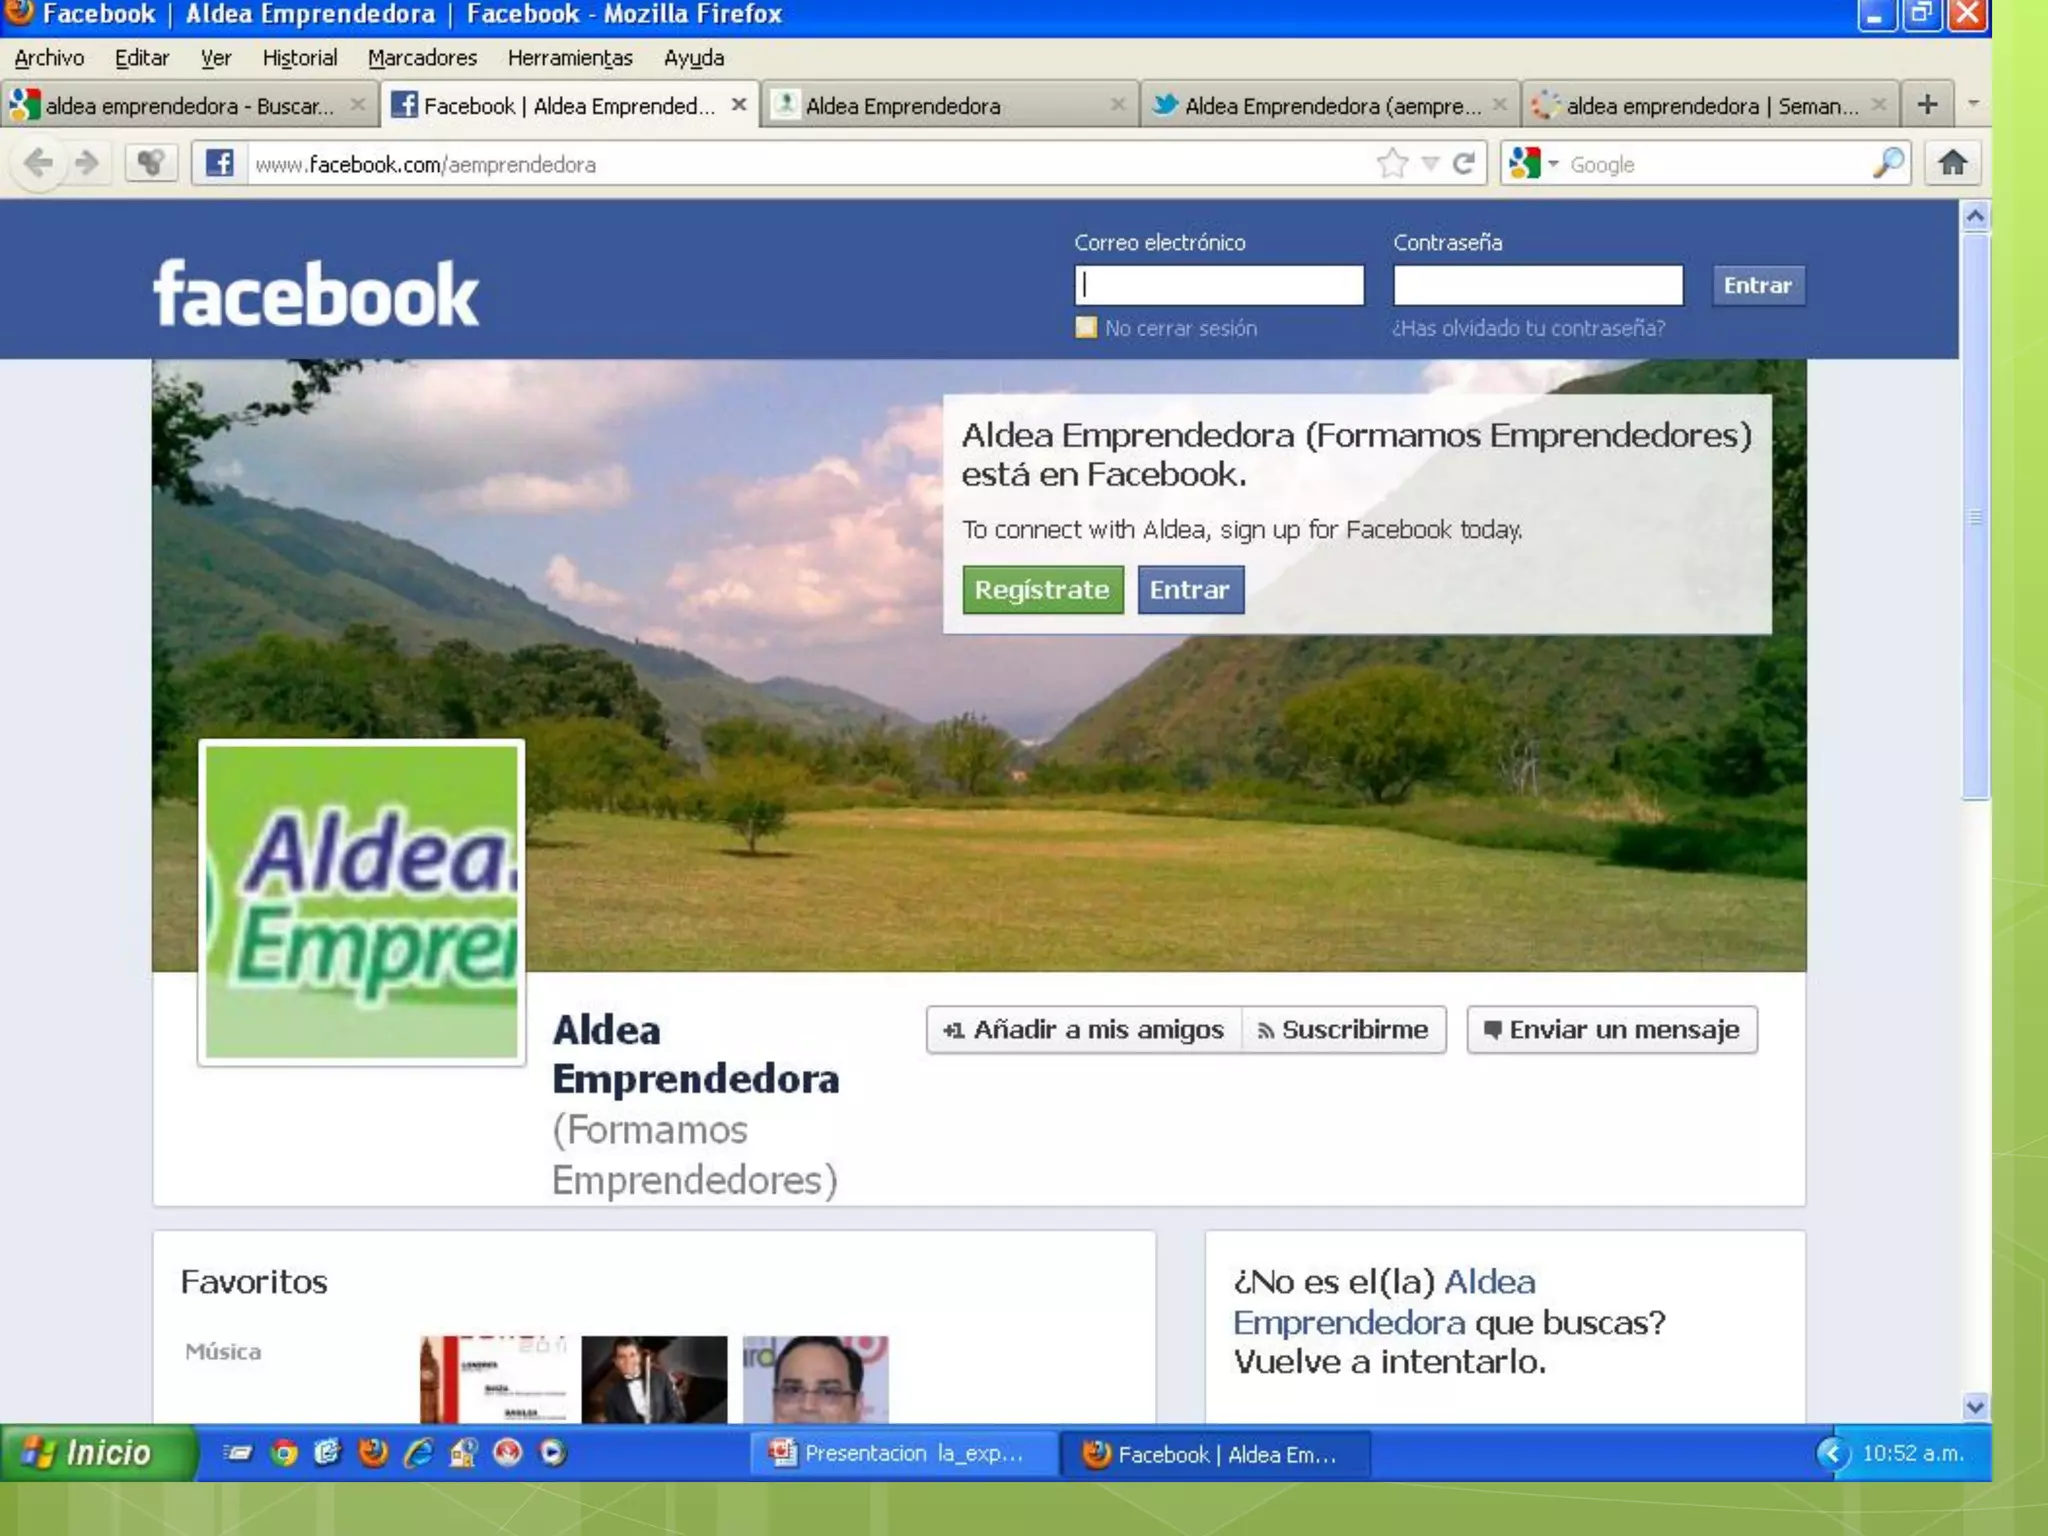Click the Correo electrónico input field
Image resolution: width=2048 pixels, height=1536 pixels.
tap(1219, 285)
